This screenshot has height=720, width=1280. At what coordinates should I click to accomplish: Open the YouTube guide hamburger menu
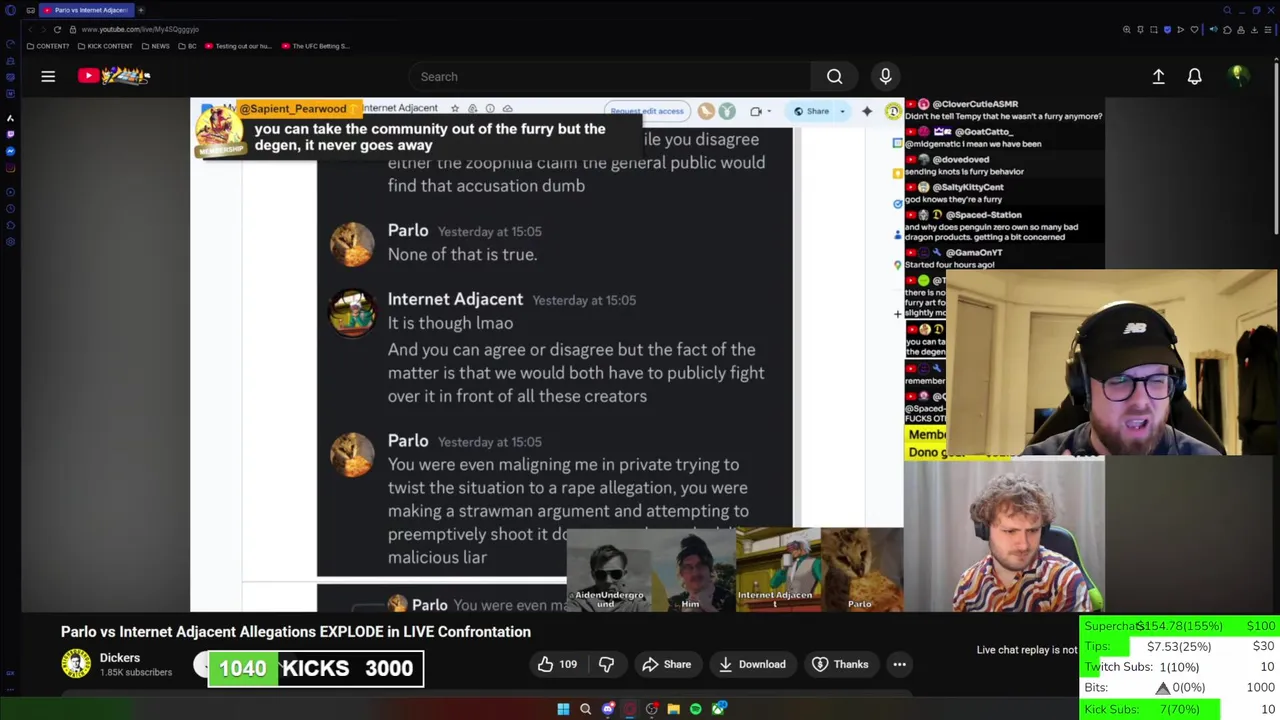click(x=48, y=76)
